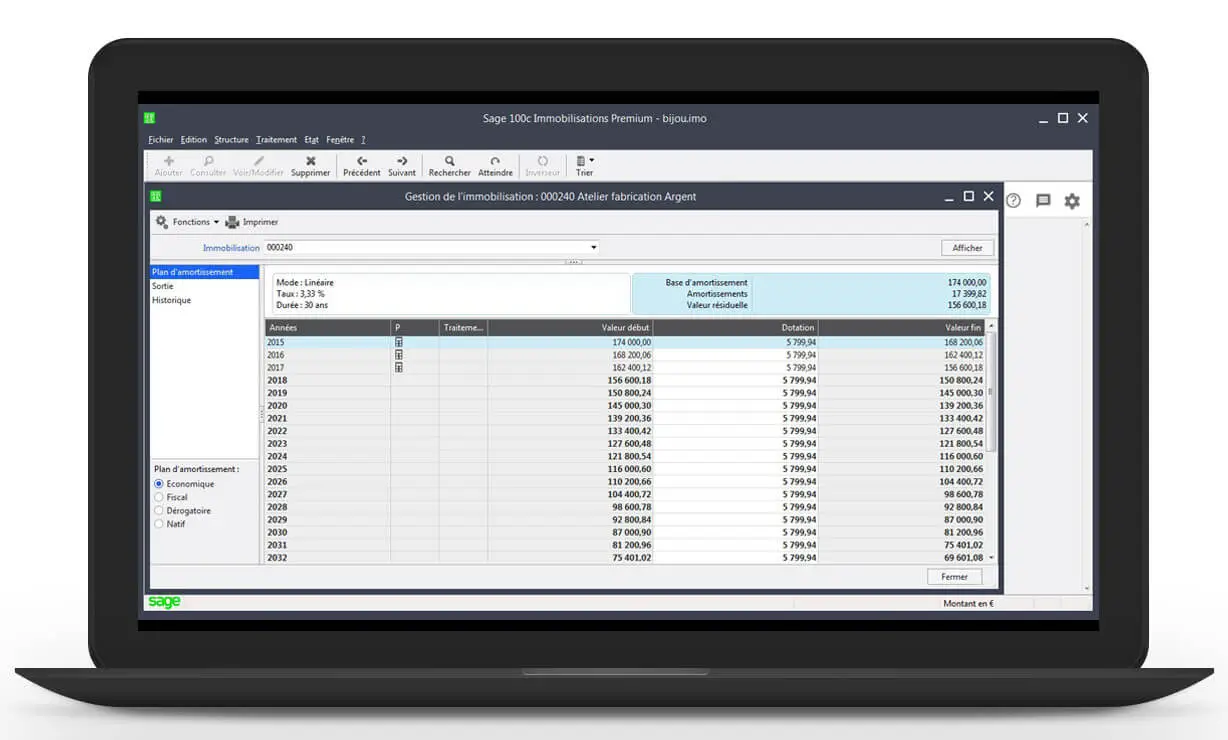
Task: Open the help question mark icon
Action: pos(1013,201)
